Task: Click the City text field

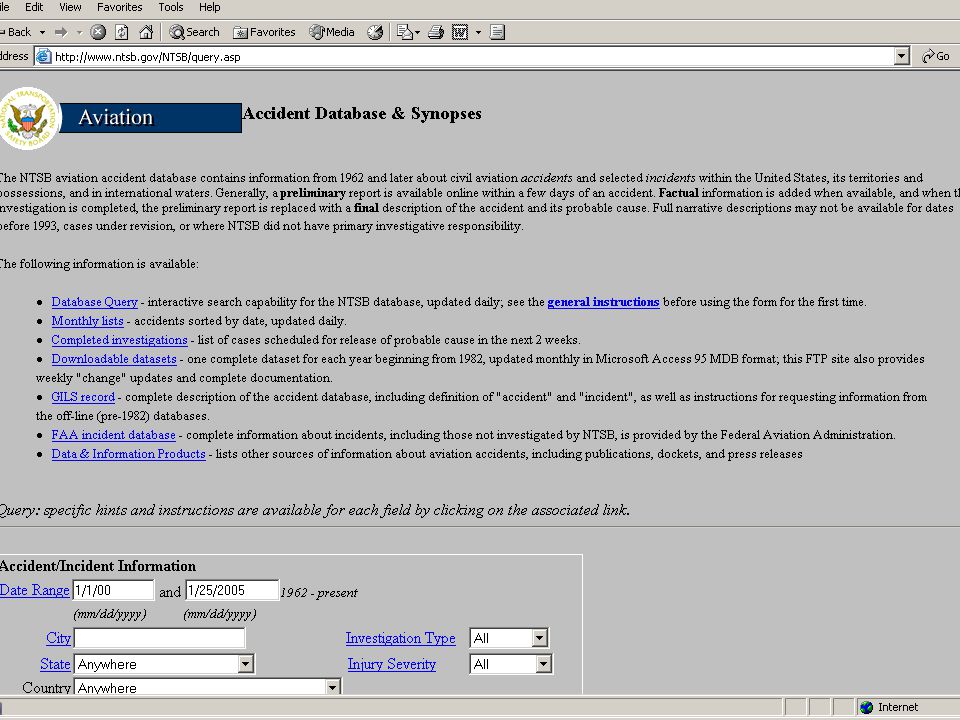Action: coord(159,638)
